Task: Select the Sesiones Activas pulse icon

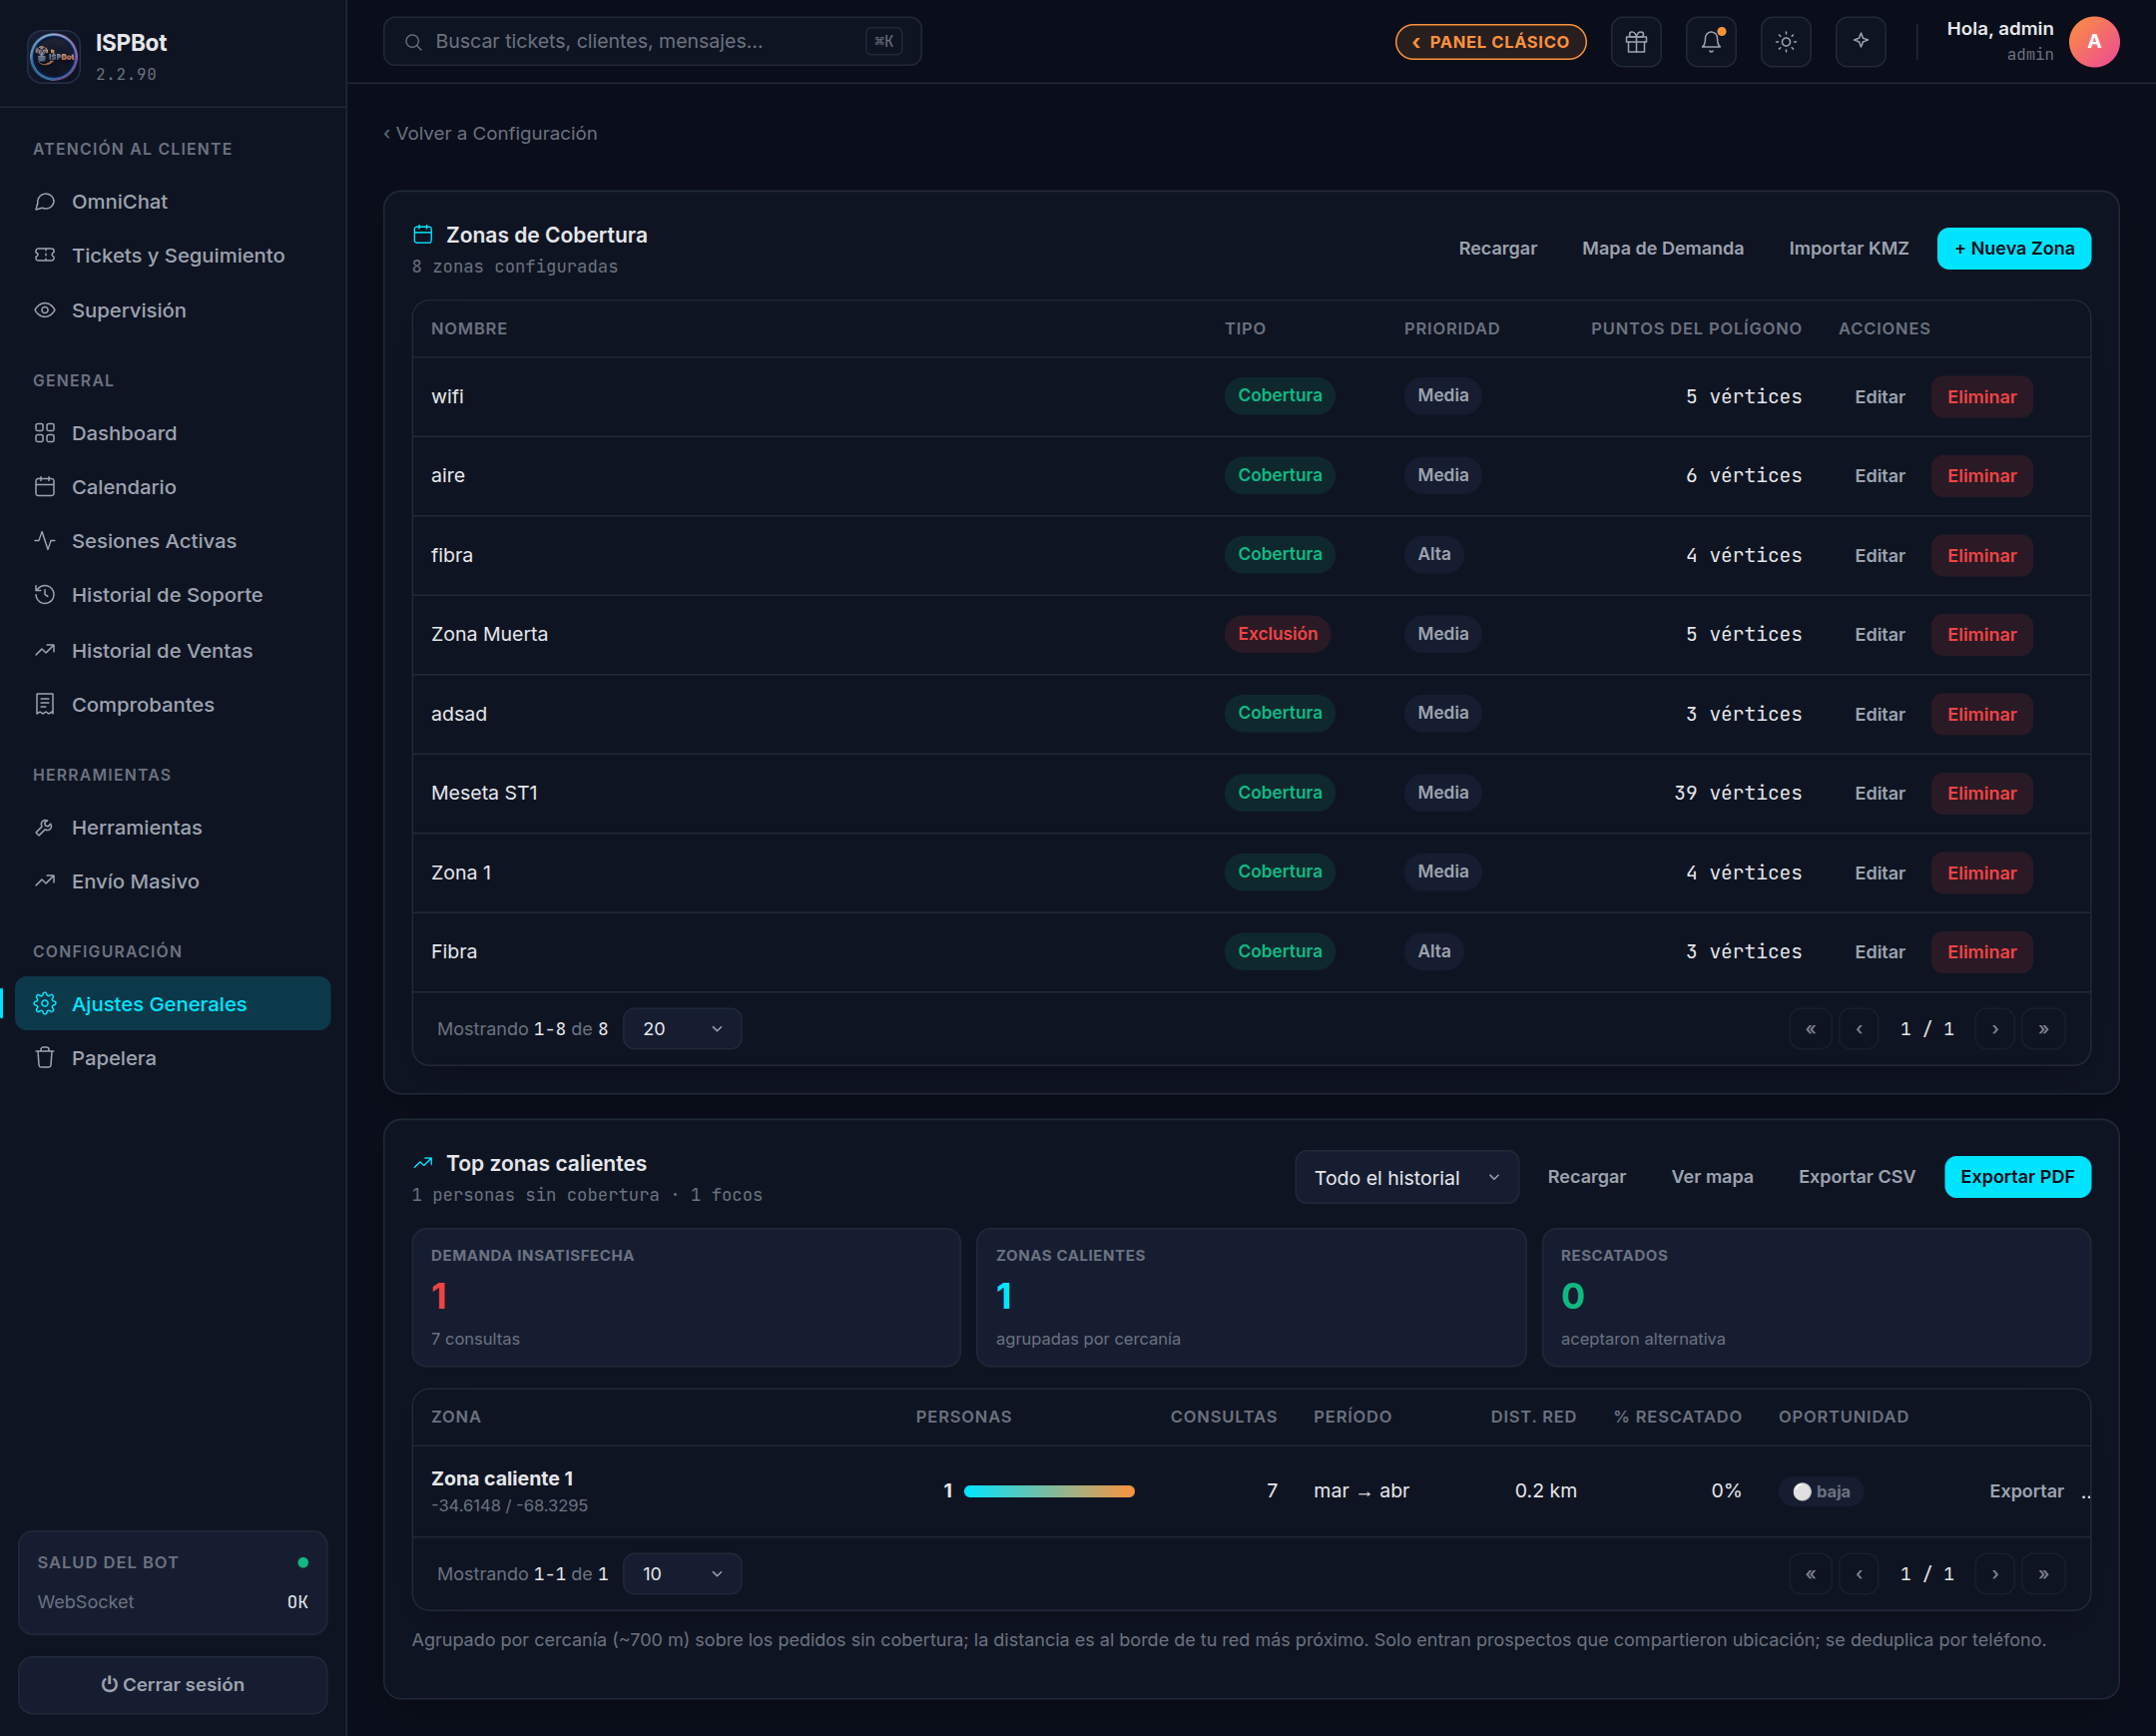Action: point(45,541)
